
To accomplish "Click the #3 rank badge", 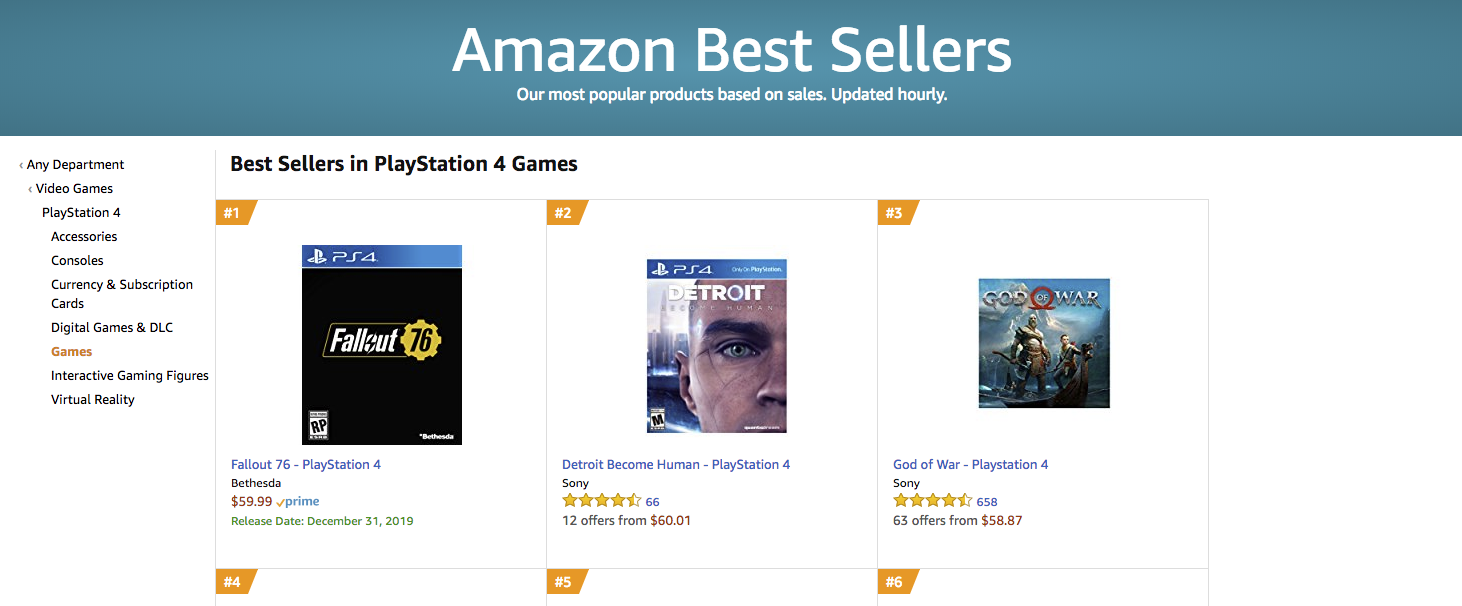I will pos(898,213).
